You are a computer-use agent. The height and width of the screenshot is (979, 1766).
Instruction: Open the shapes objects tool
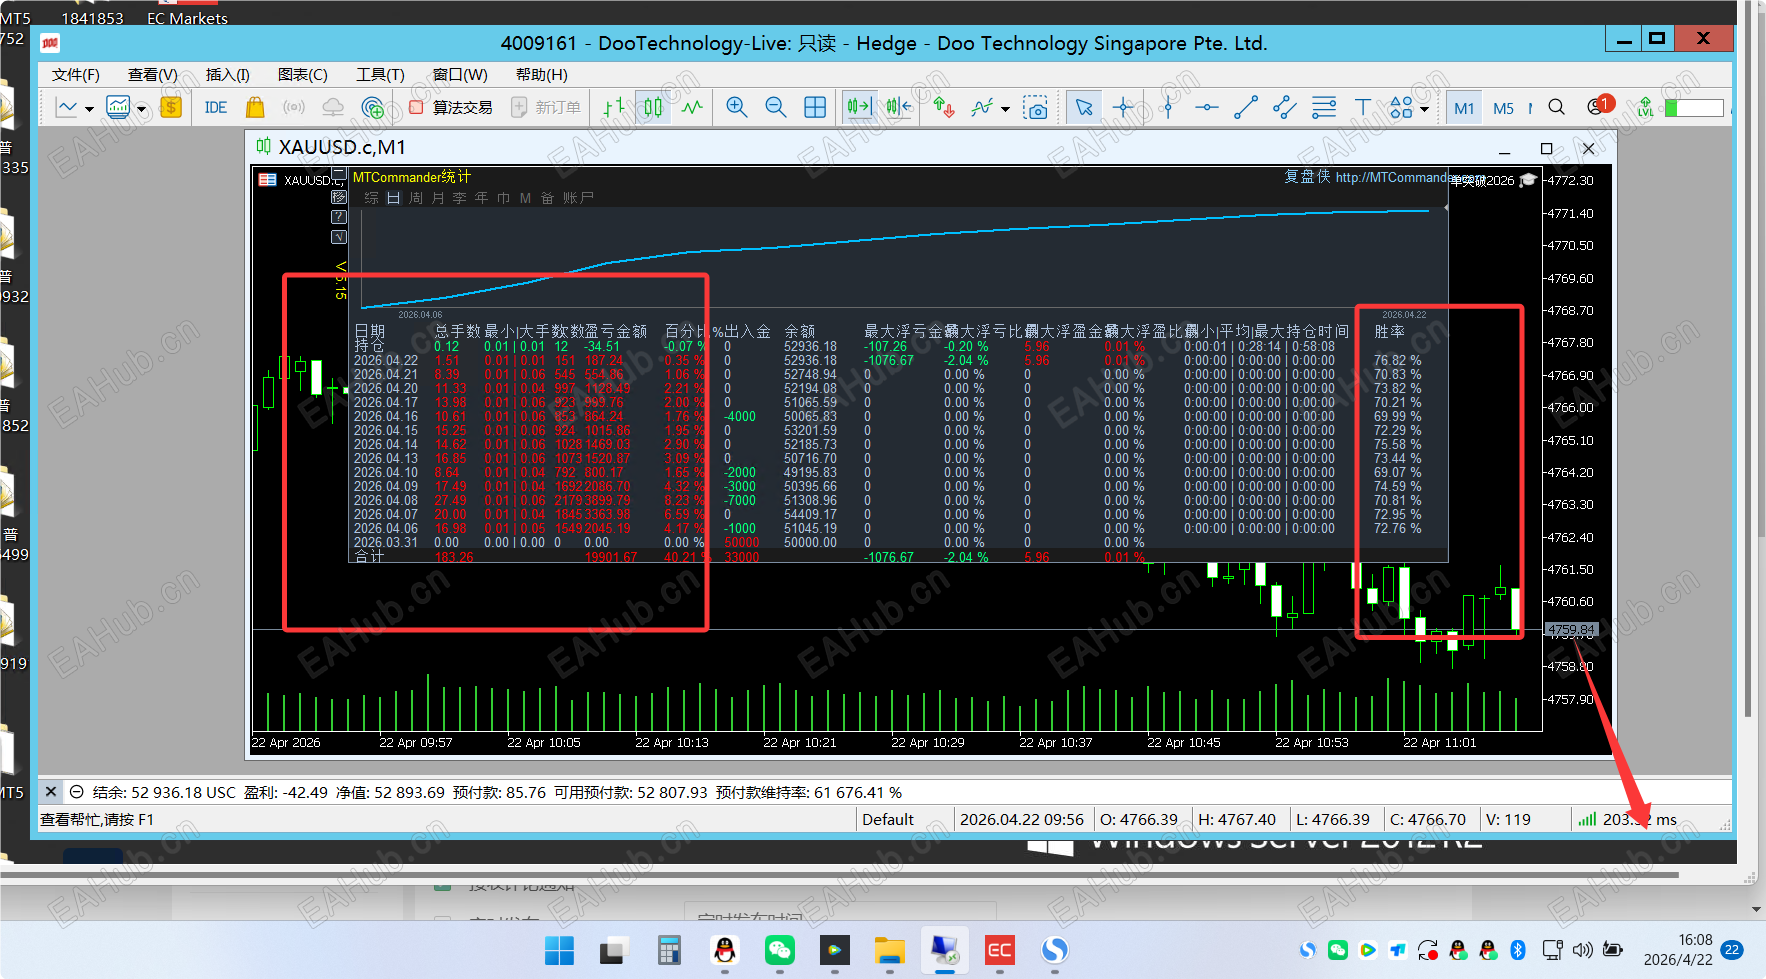1401,107
